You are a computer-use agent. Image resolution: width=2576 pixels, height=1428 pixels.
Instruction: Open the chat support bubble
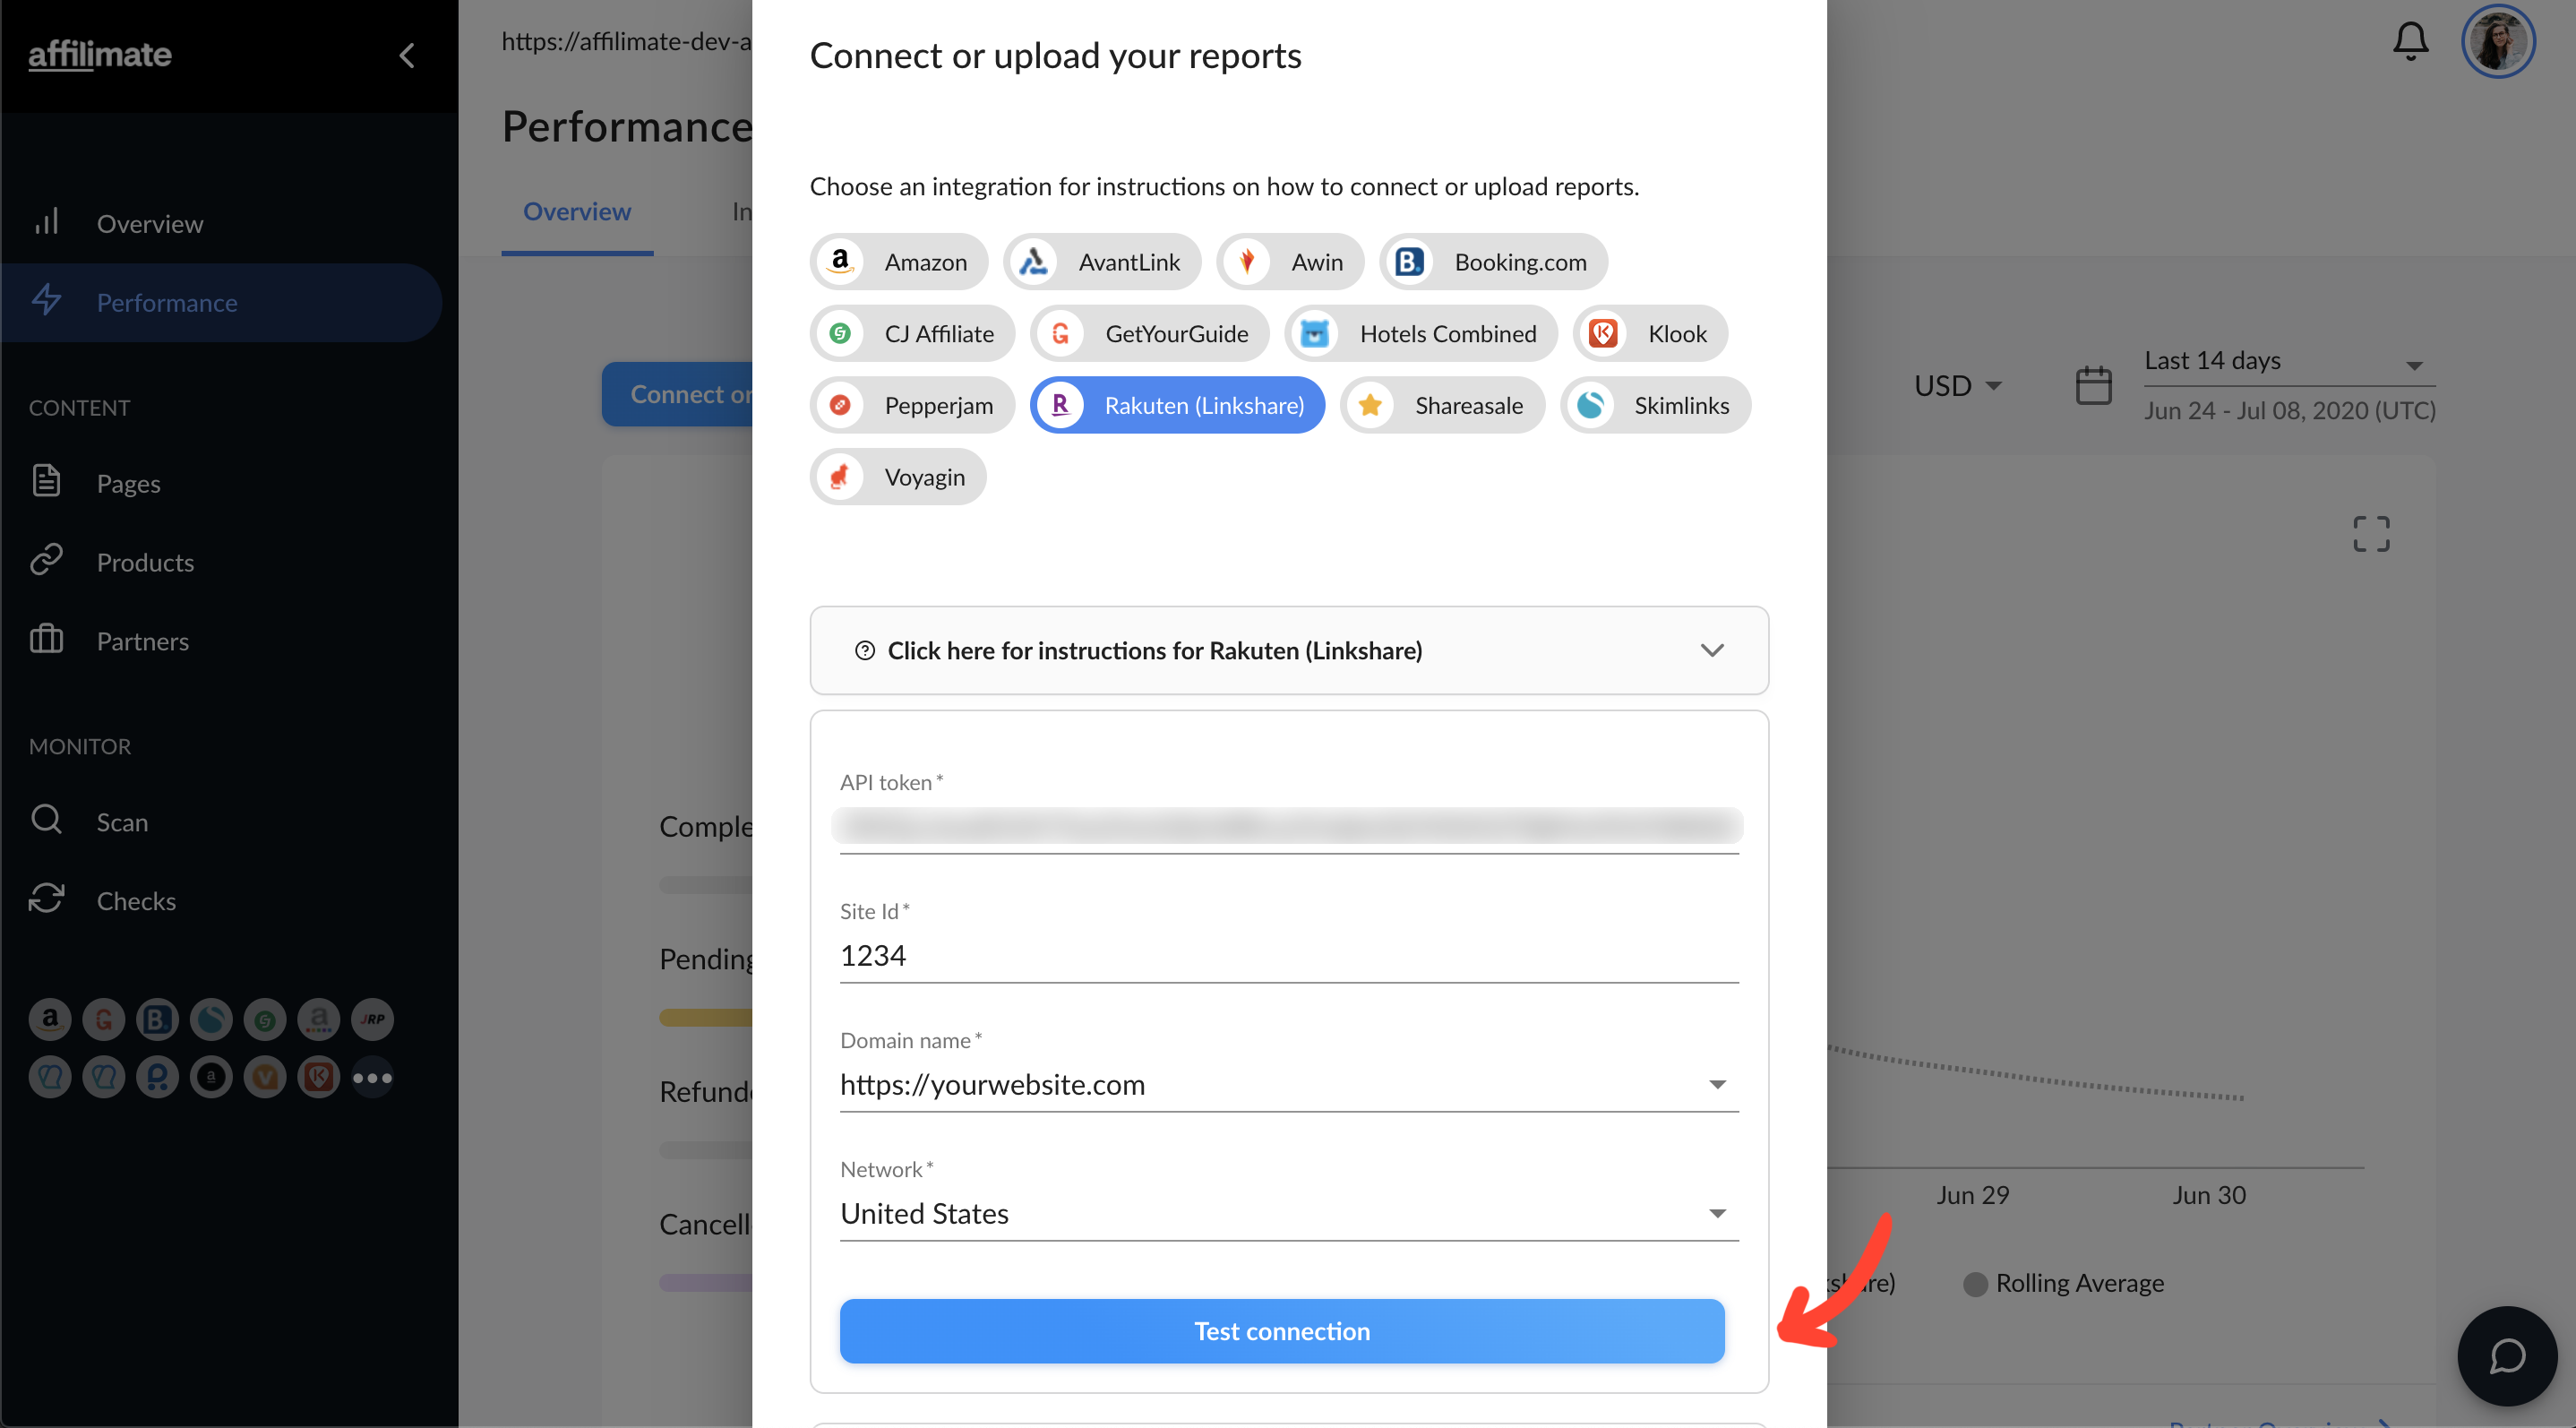(2507, 1356)
